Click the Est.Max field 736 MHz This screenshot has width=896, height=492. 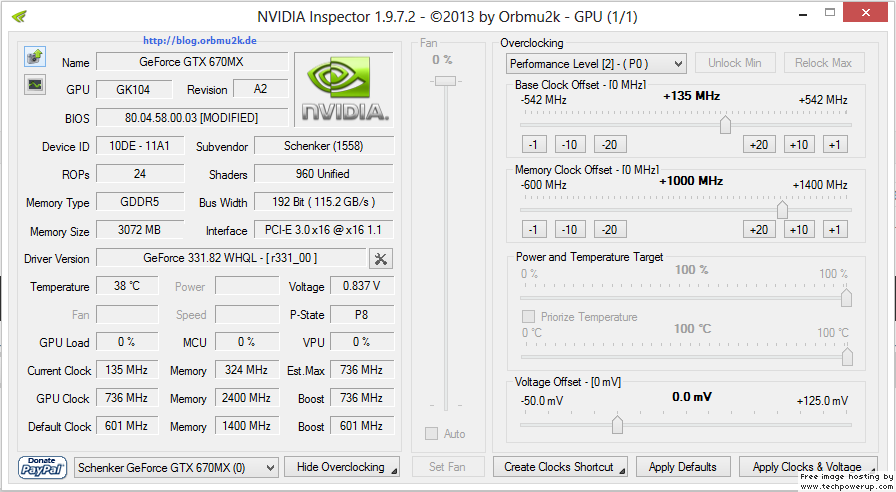point(362,370)
